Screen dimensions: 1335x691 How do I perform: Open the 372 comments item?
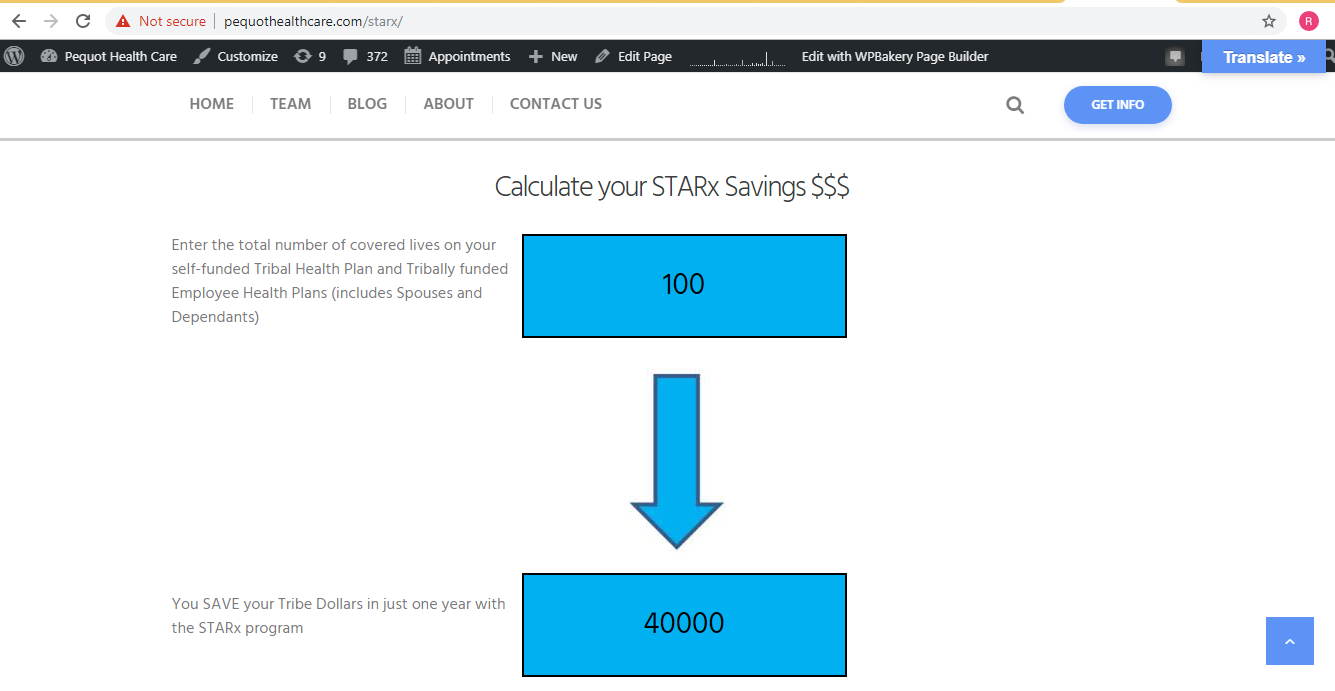tap(365, 56)
